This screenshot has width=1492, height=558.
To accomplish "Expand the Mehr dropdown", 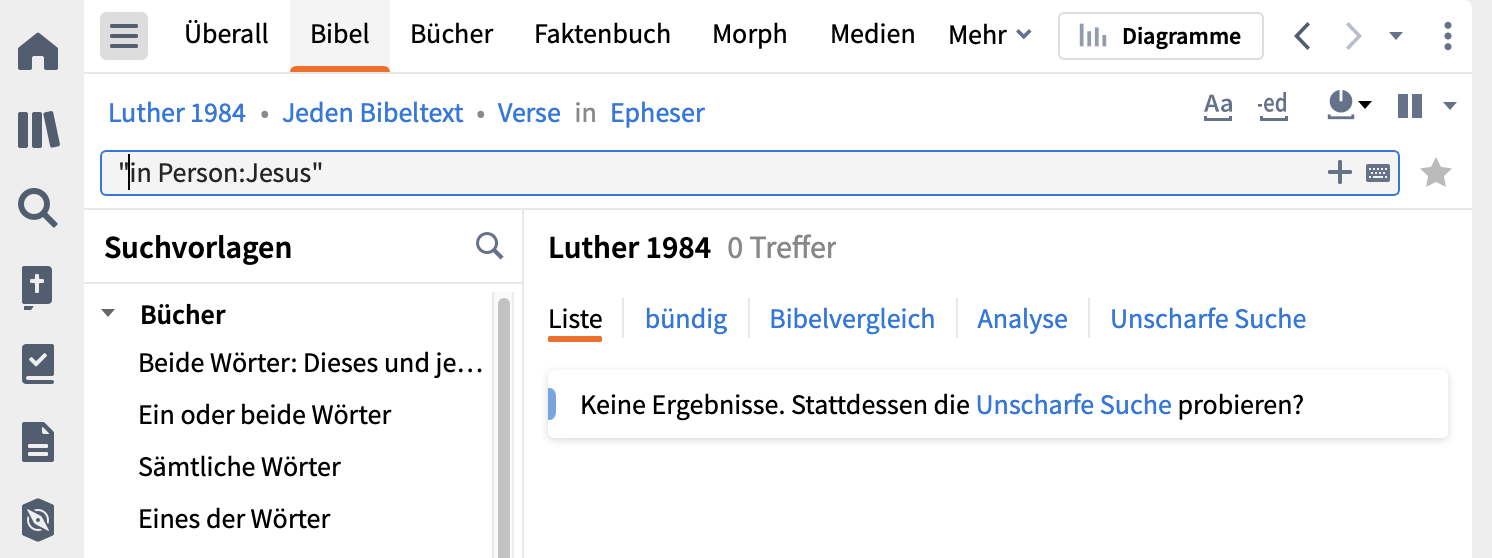I will pyautogui.click(x=989, y=35).
